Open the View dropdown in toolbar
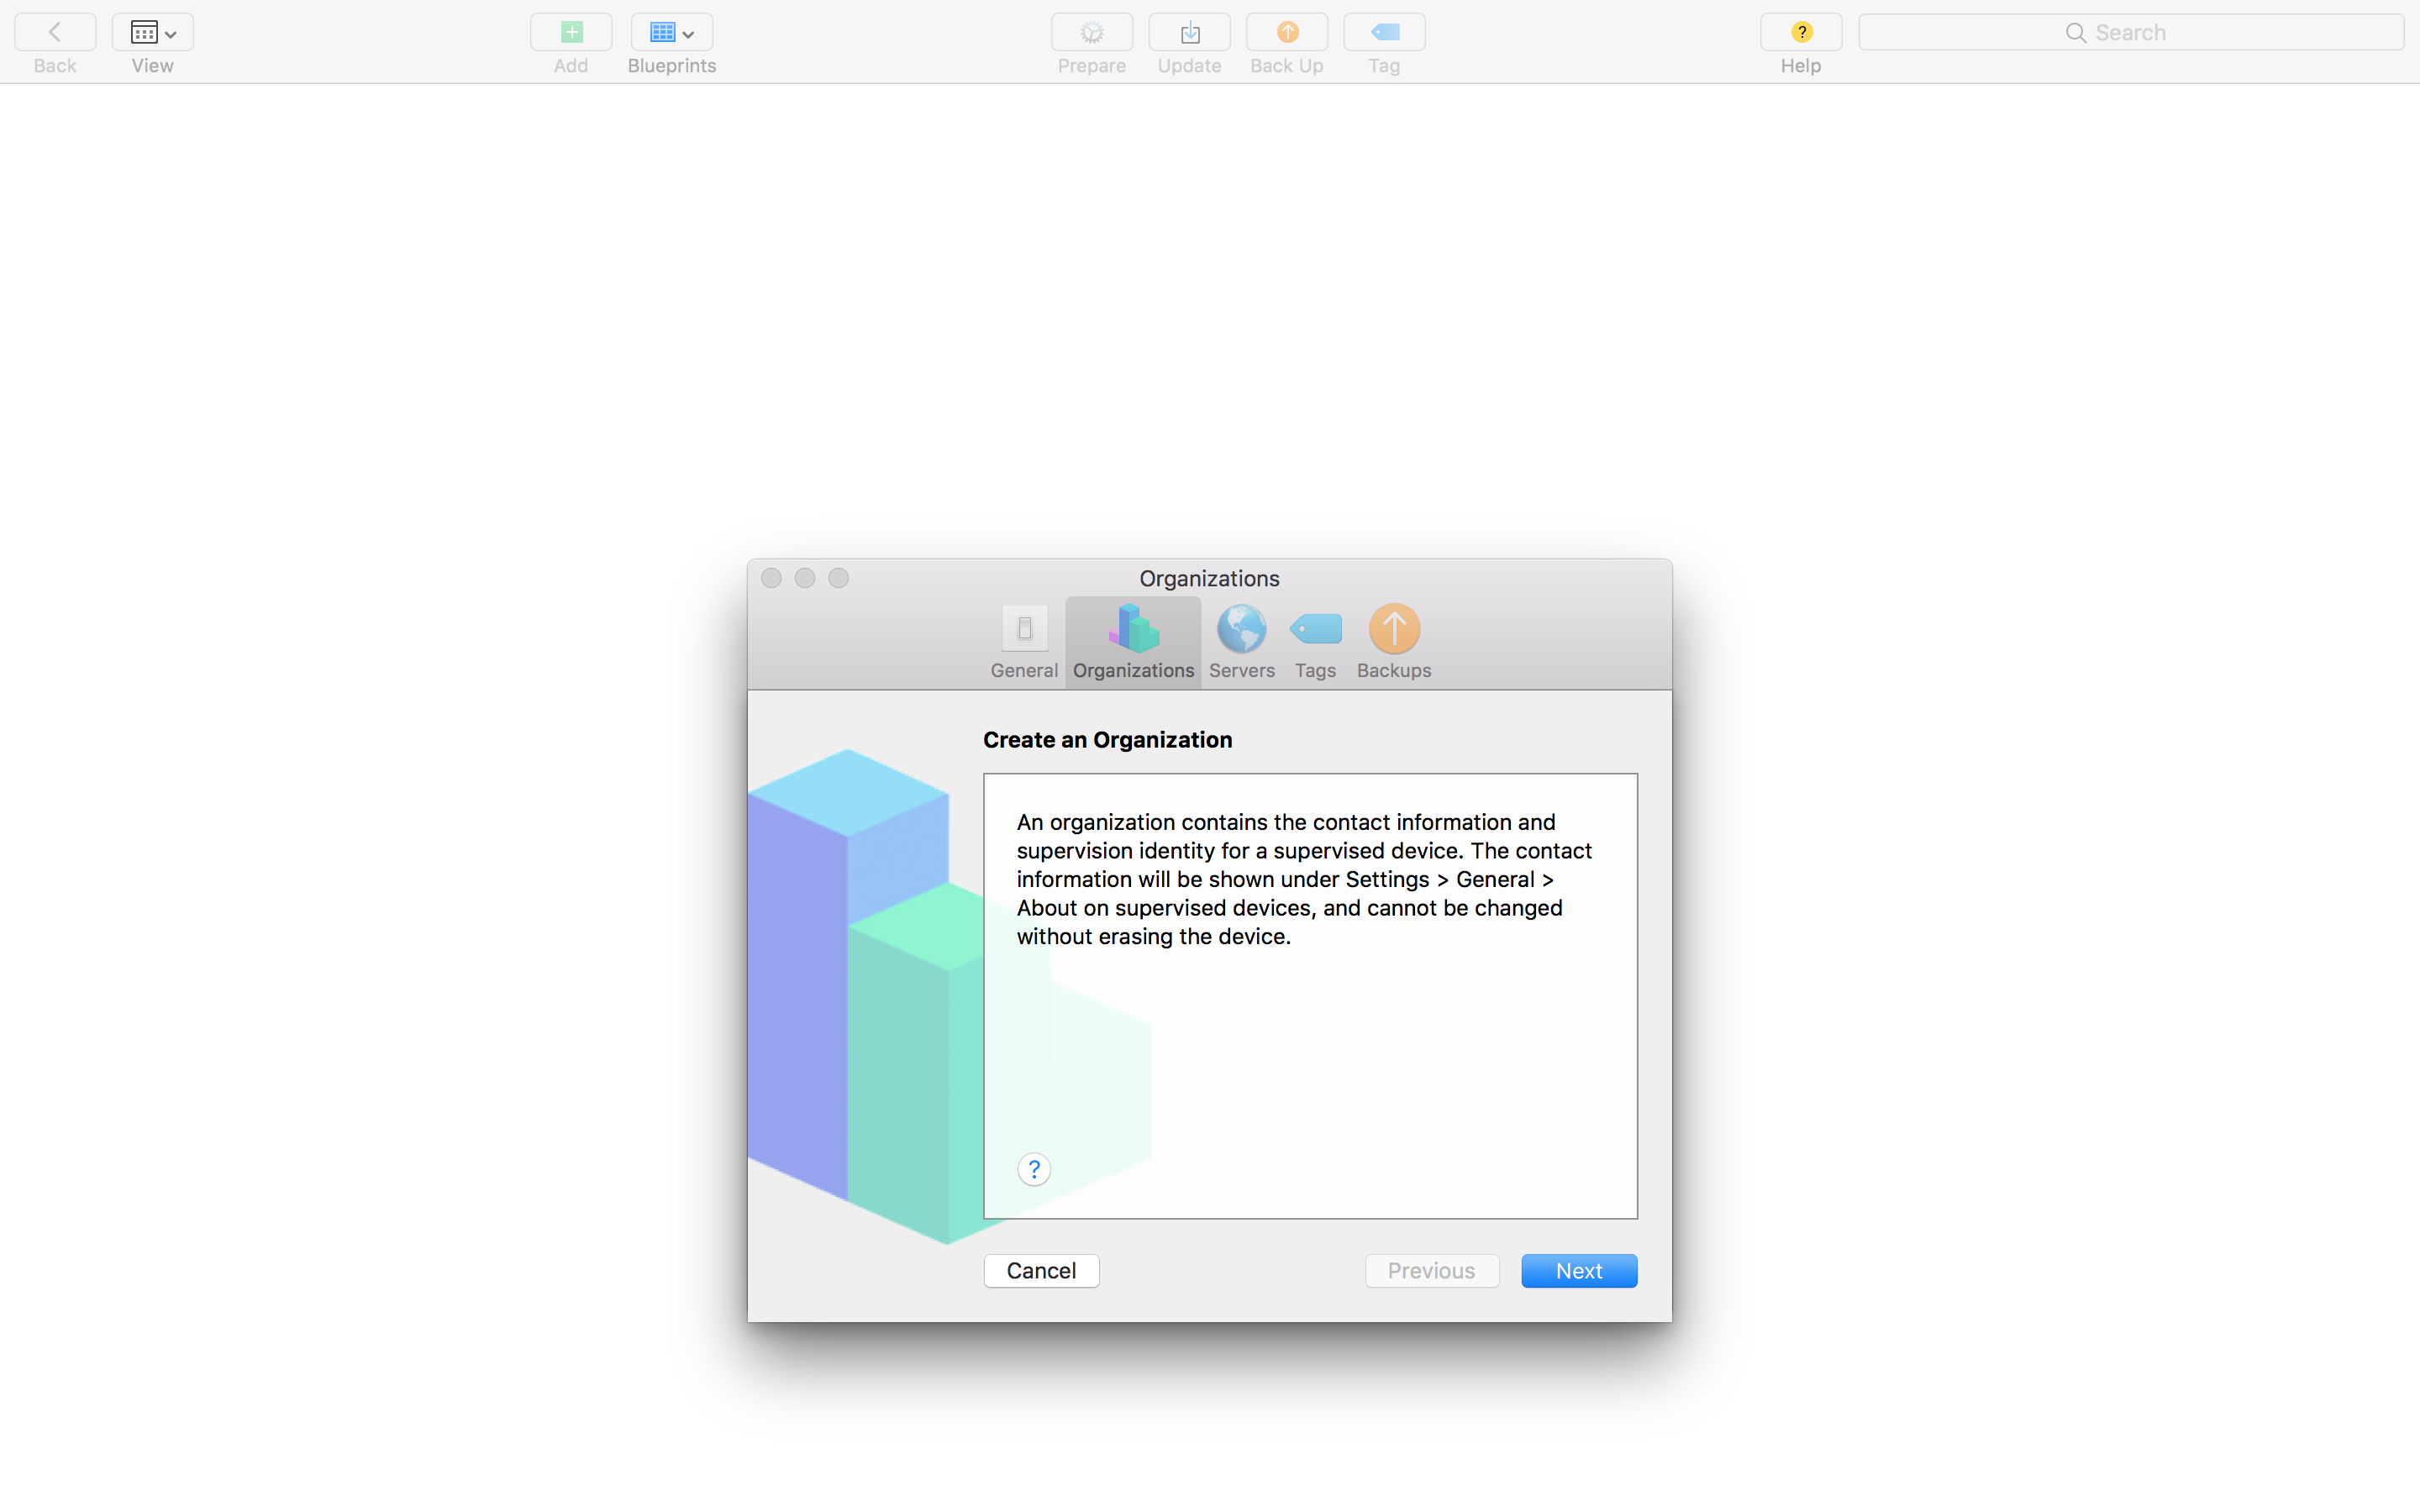Viewport: 2420px width, 1512px height. [x=152, y=32]
